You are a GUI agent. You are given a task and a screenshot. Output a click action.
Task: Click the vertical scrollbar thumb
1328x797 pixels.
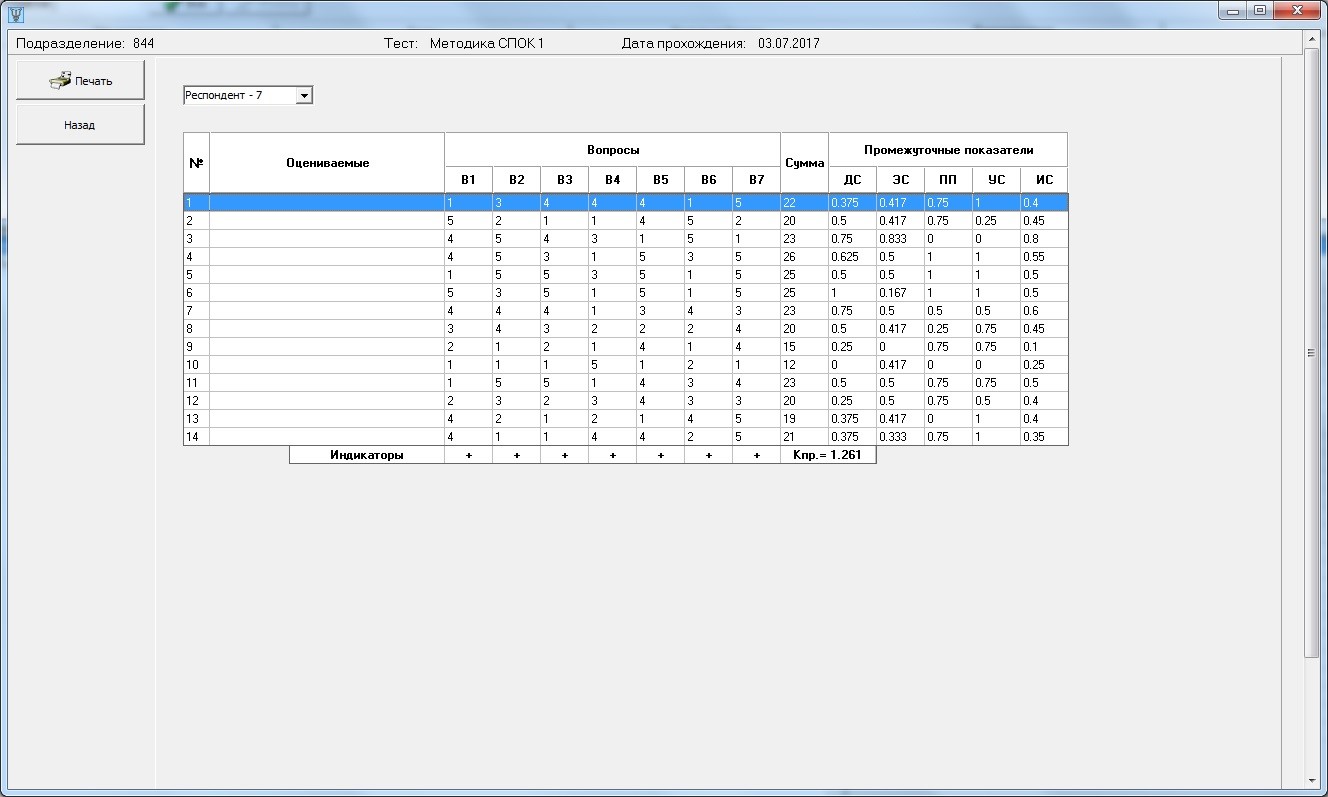coord(1311,352)
